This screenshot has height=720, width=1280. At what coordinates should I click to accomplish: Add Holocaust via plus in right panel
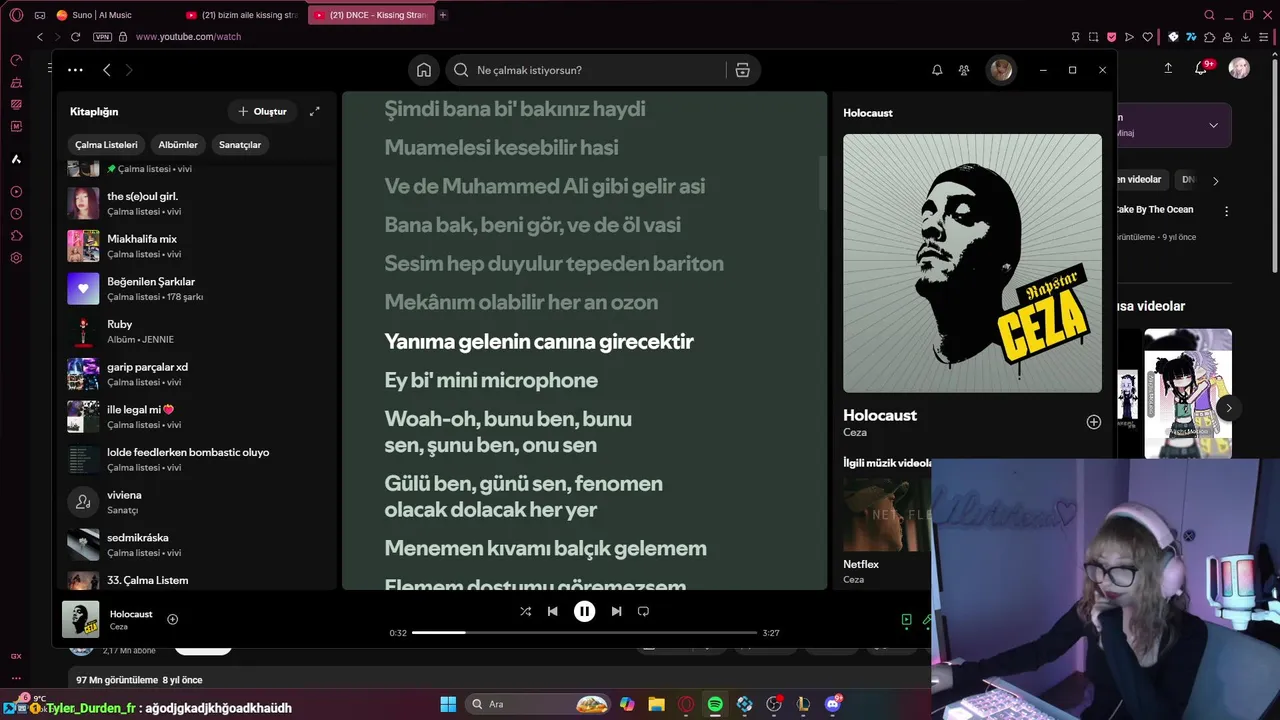tap(1093, 422)
